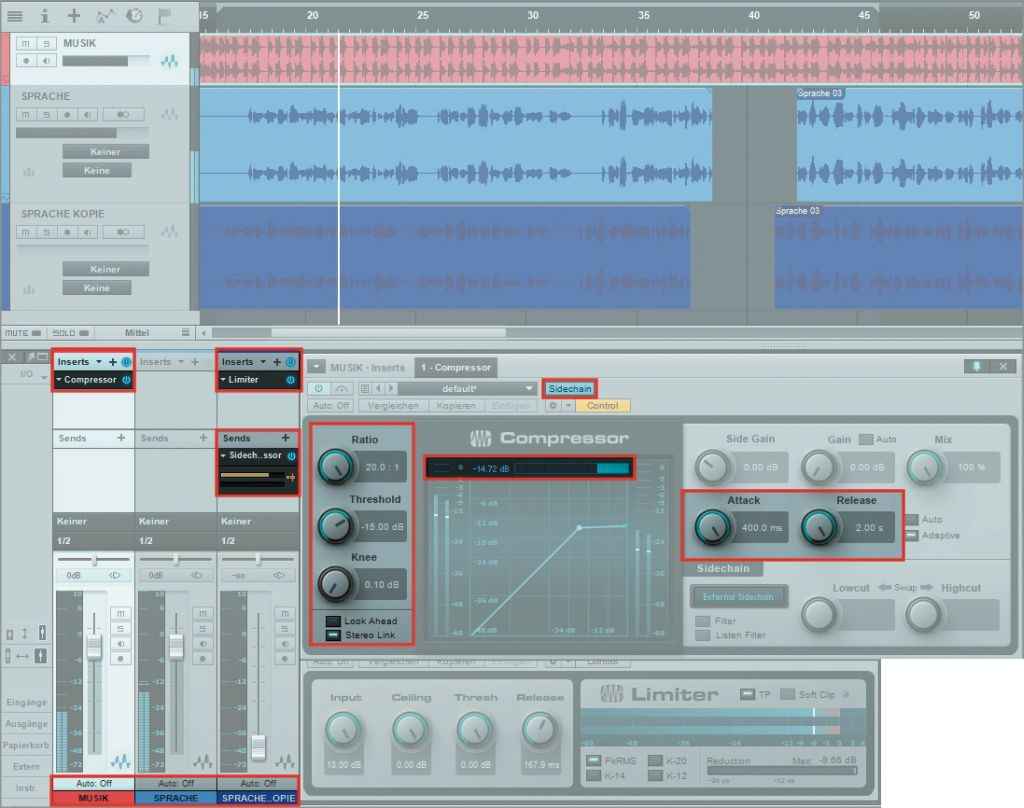Bypass the Compressor insert on MUSIK channel

click(x=126, y=380)
